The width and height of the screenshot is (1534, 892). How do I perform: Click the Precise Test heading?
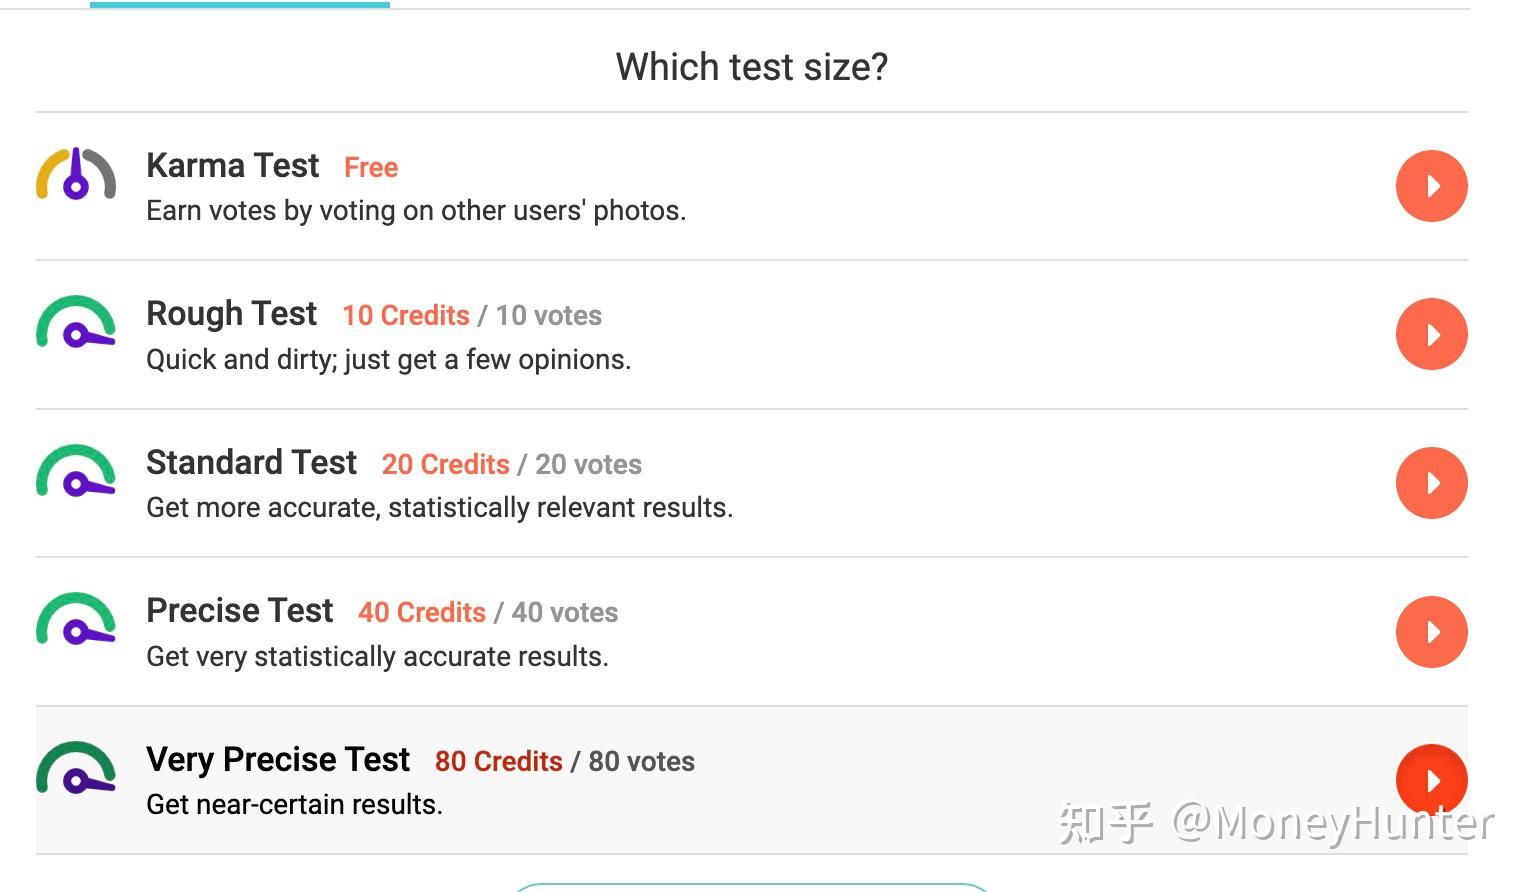point(239,611)
